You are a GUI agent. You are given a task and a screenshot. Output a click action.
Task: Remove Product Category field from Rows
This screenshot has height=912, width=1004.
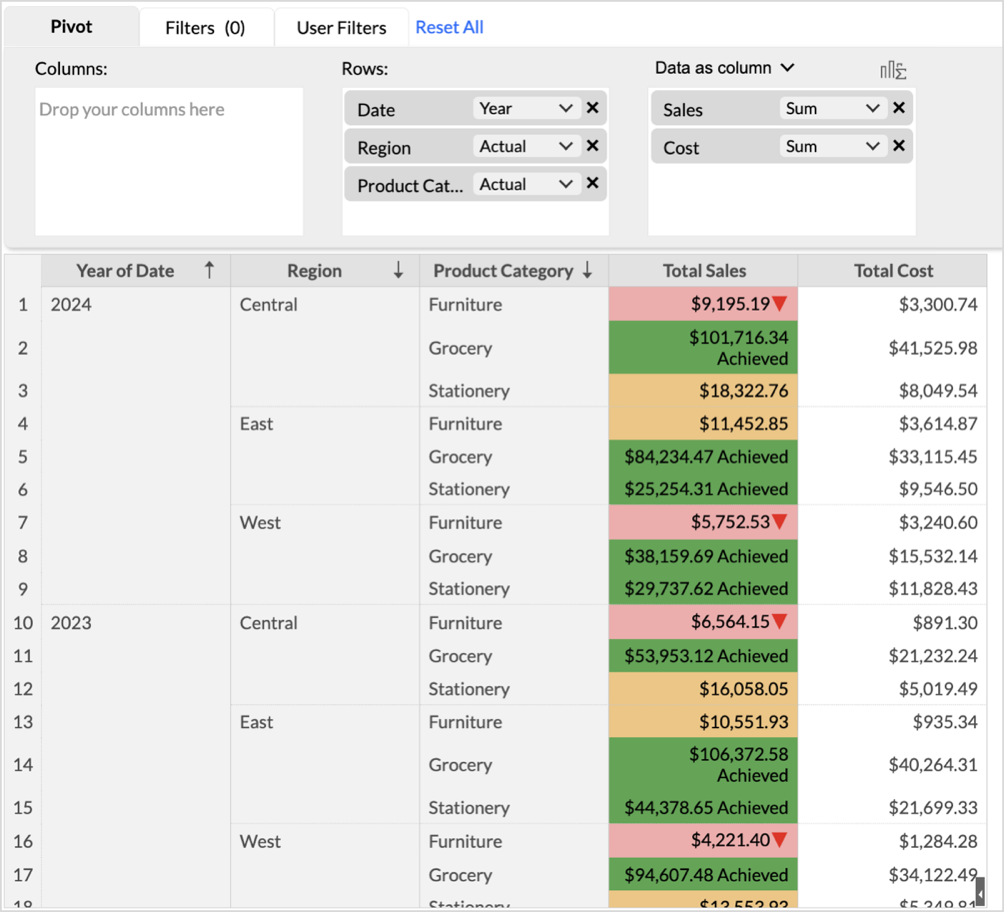(x=592, y=183)
